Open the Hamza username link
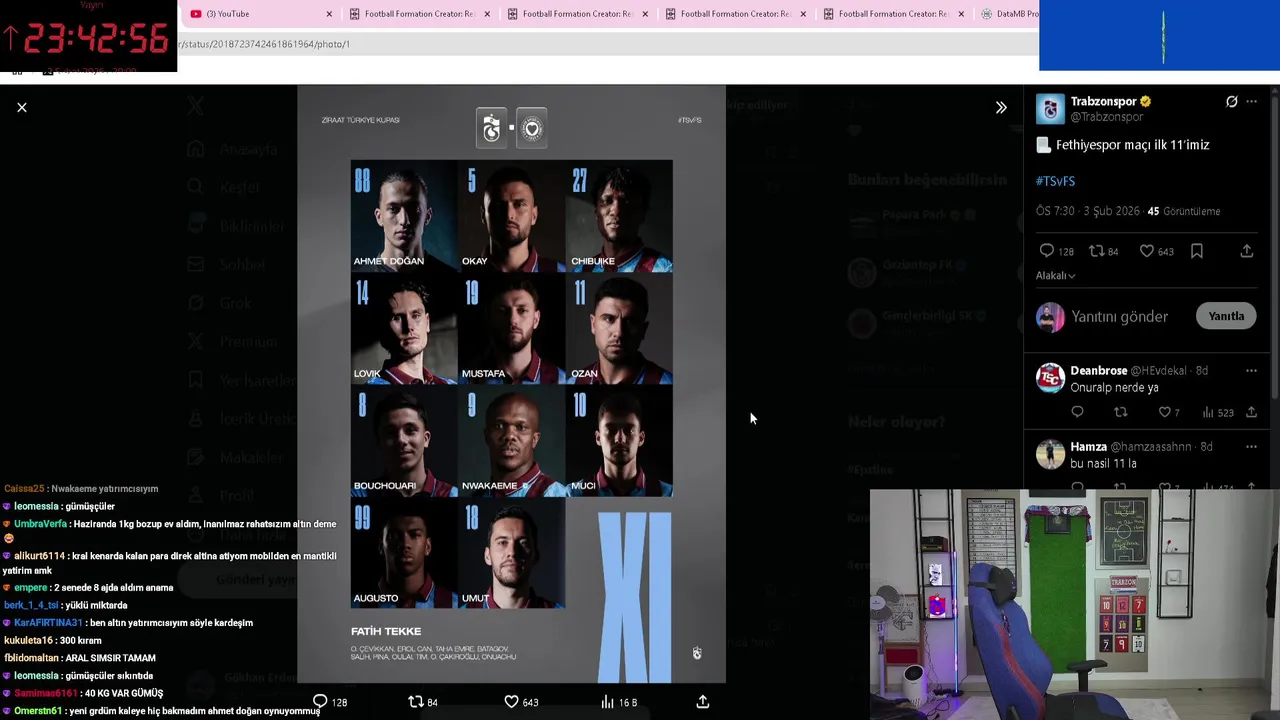 [1089, 447]
